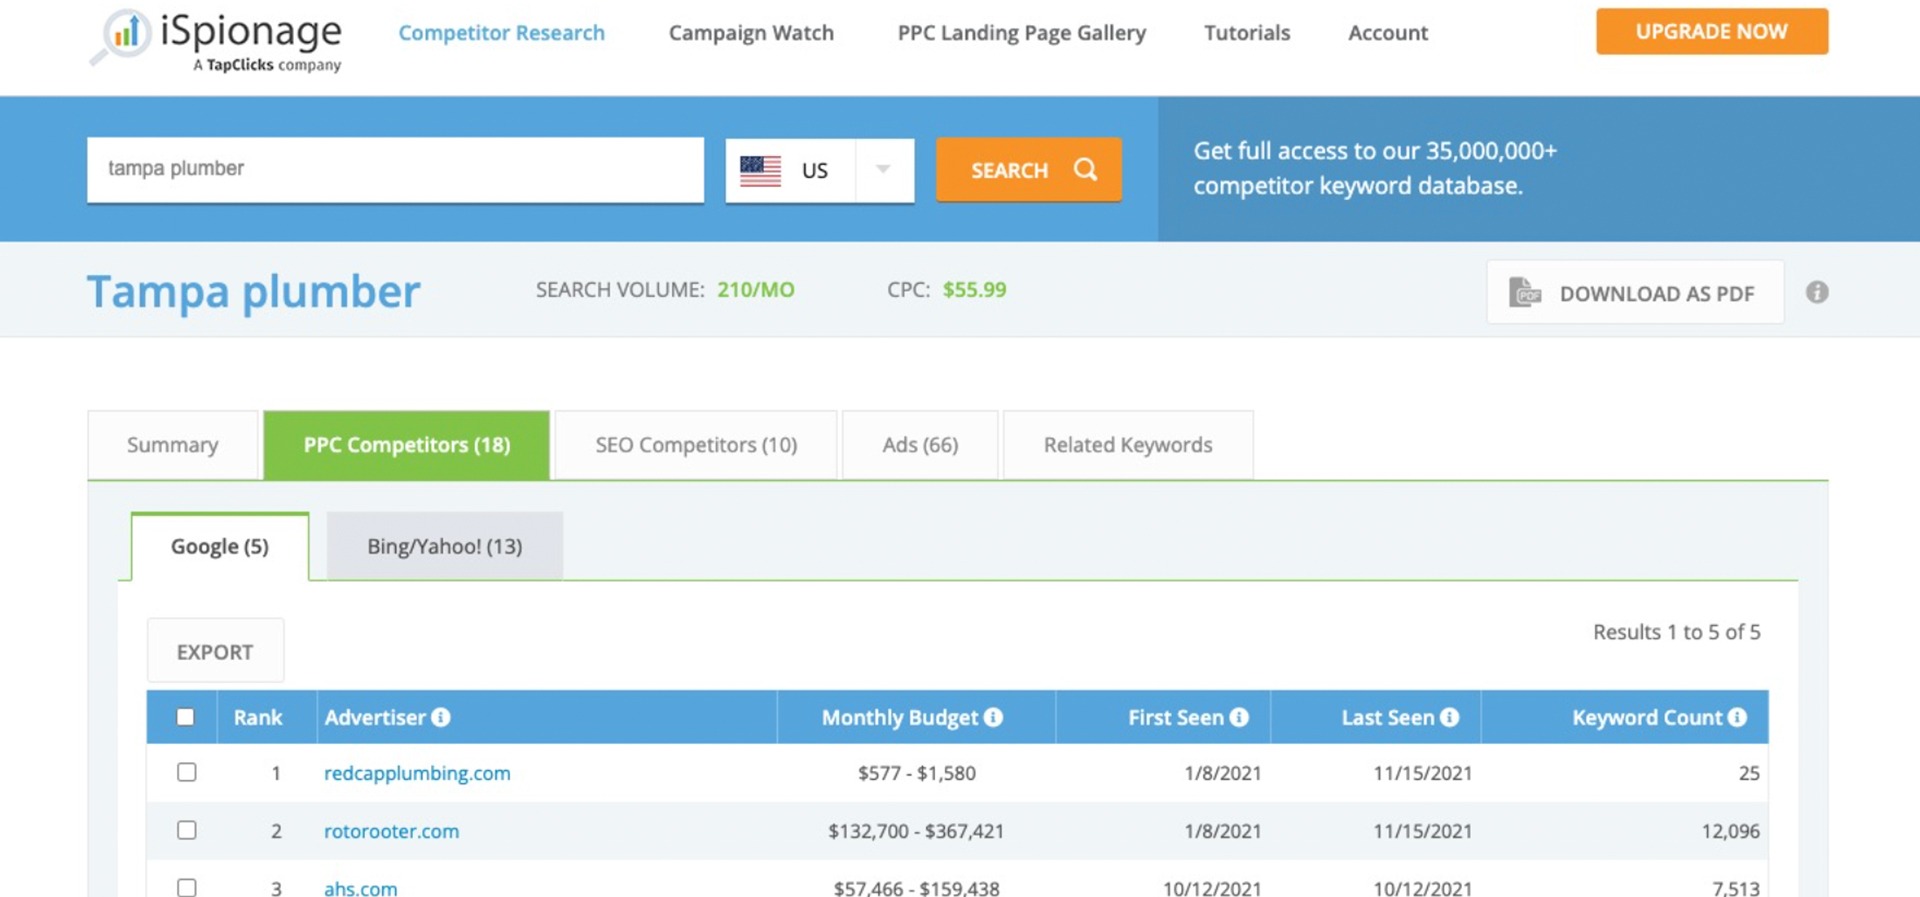The image size is (1920, 897).
Task: Click the Monthly Budget info icon
Action: tap(993, 717)
